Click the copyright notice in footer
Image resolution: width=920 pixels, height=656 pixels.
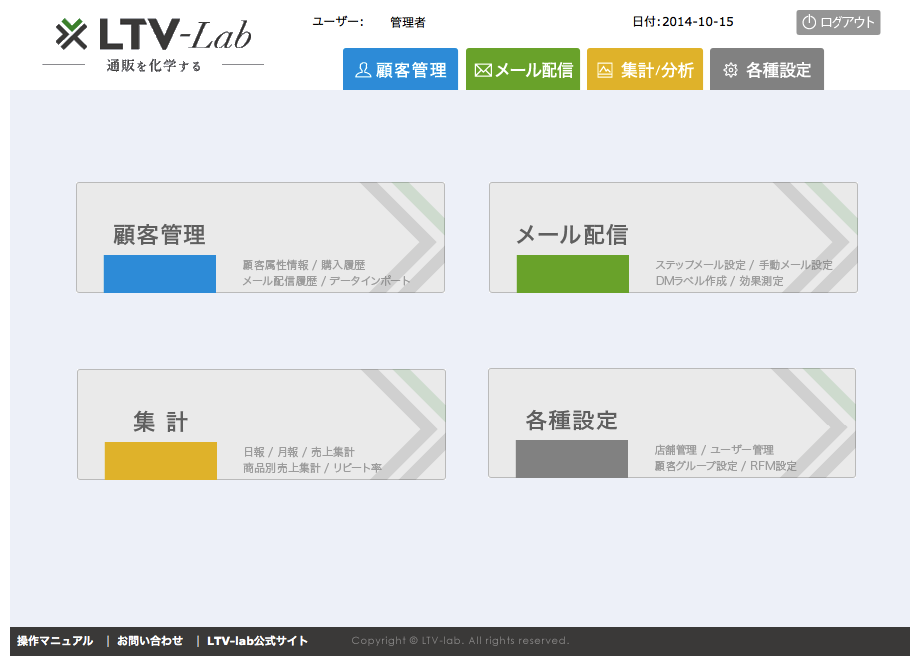pyautogui.click(x=460, y=641)
